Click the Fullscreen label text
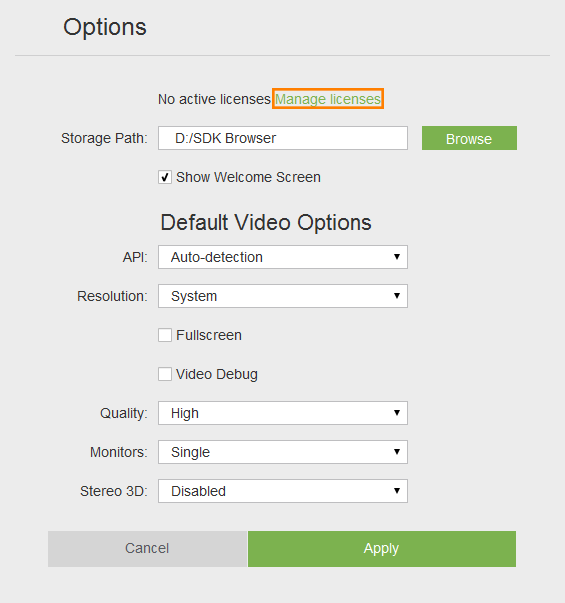Screen dimensions: 565x603 (x=209, y=335)
